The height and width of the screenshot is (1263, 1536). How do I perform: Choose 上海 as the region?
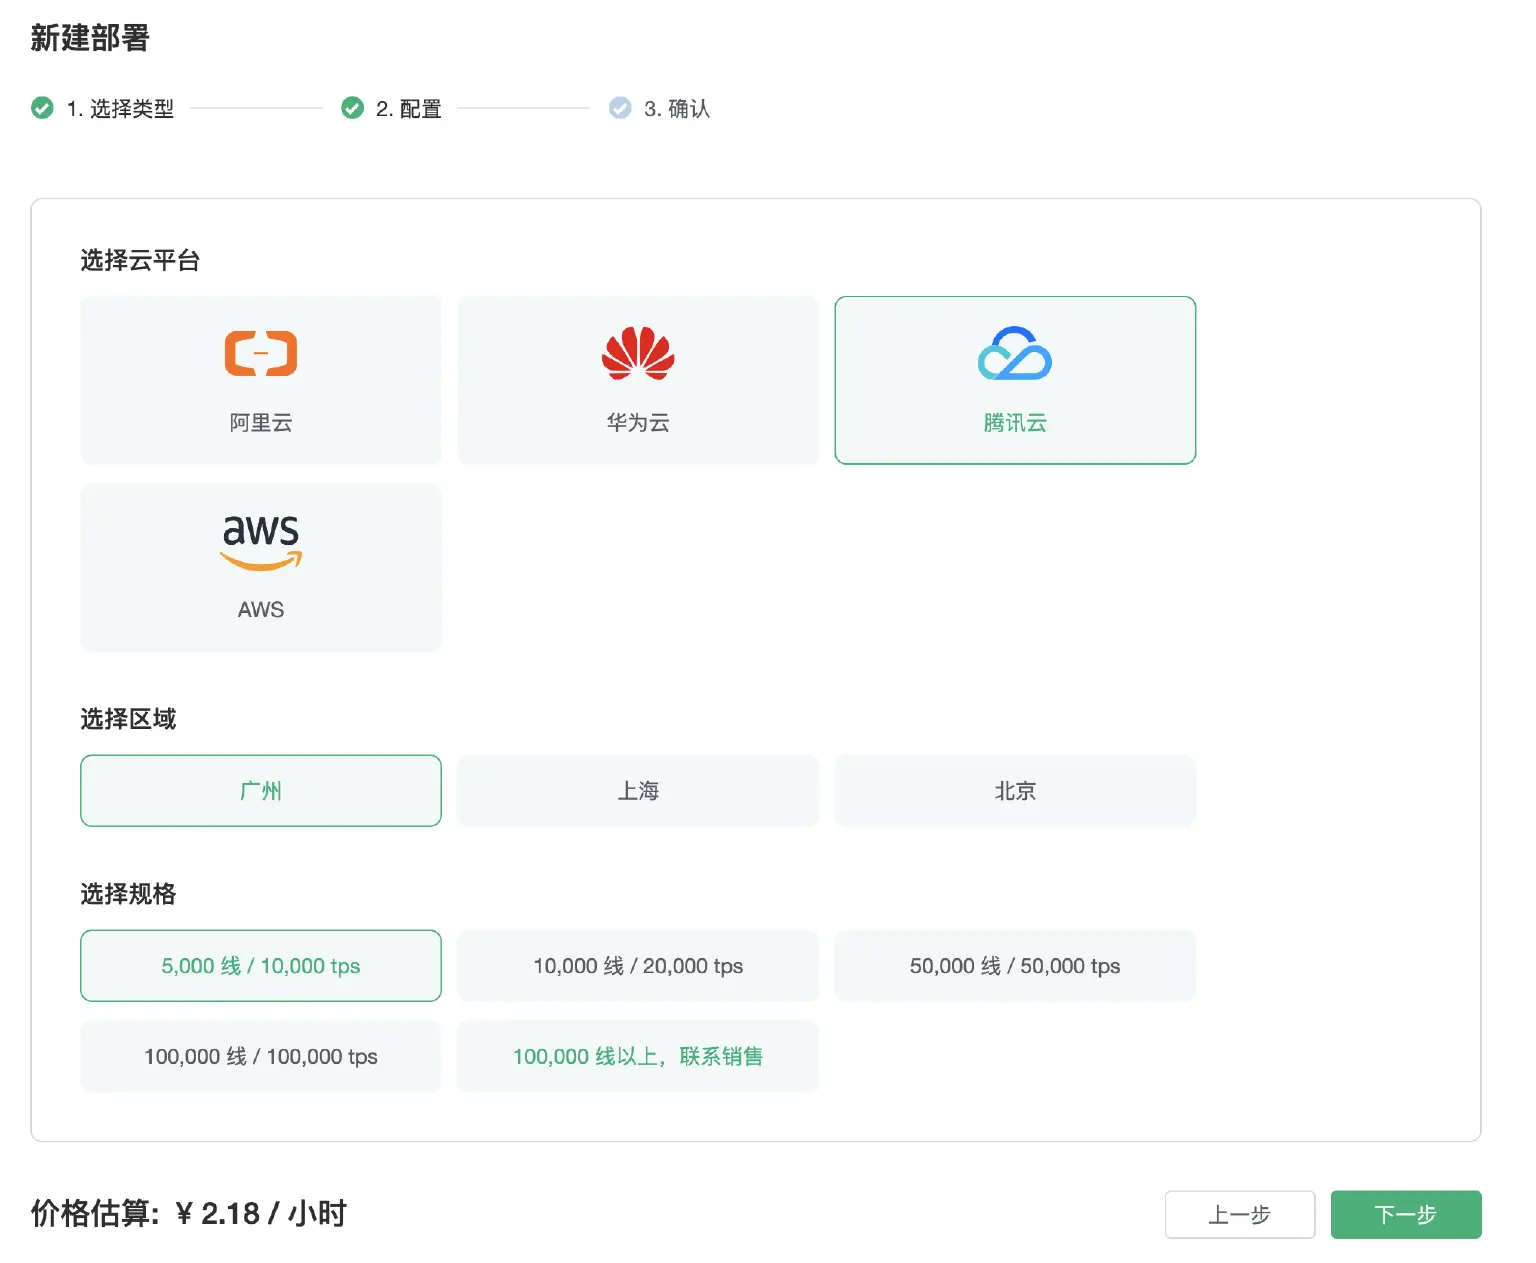click(x=638, y=791)
